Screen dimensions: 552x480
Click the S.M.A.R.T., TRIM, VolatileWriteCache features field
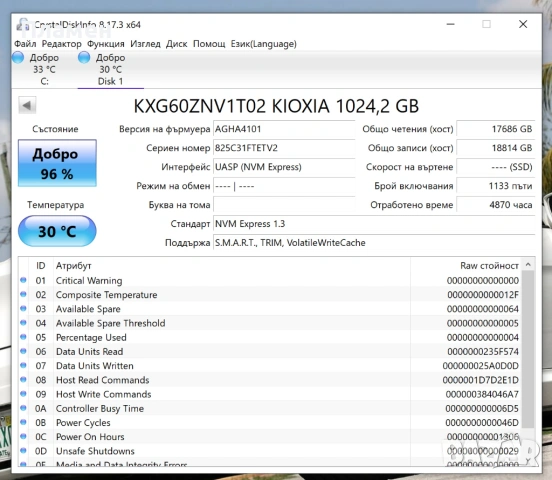[x=374, y=243]
